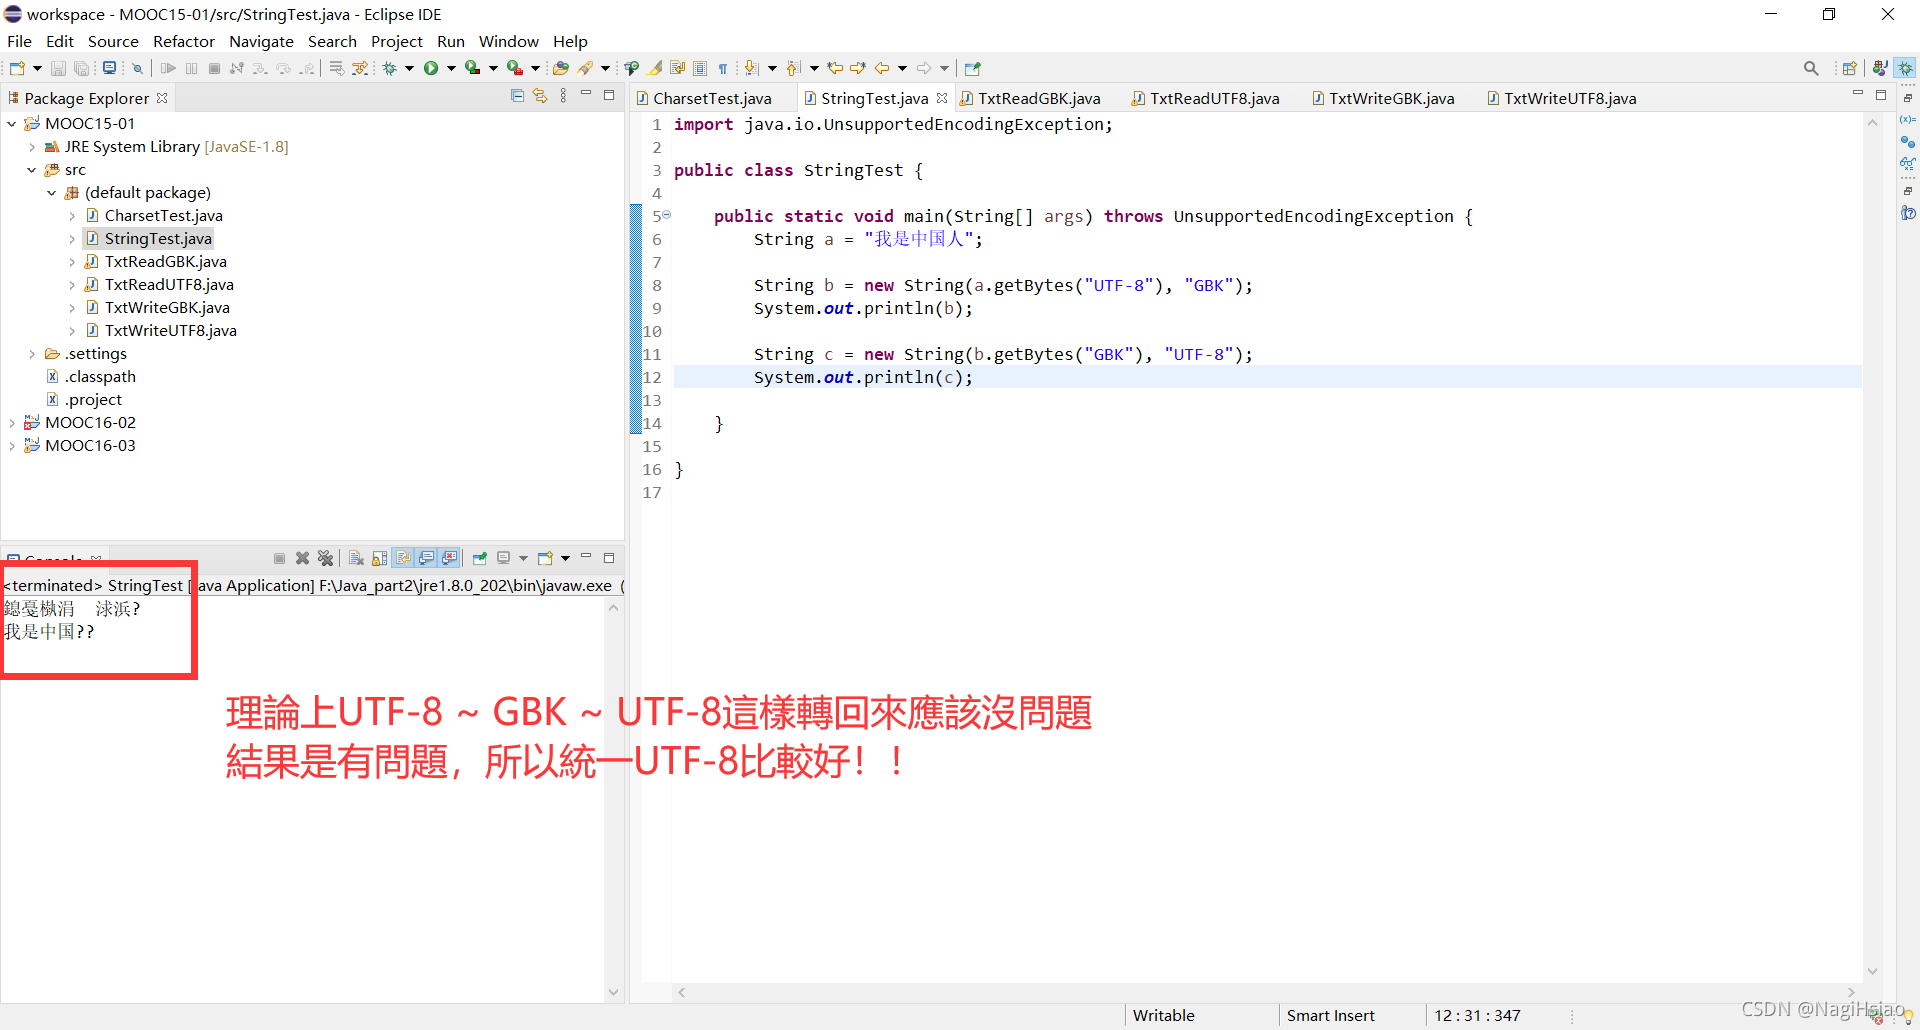Viewport: 1920px width, 1030px height.
Task: Switch to TxtWriteUTF8.java editor tab
Action: pyautogui.click(x=1569, y=98)
